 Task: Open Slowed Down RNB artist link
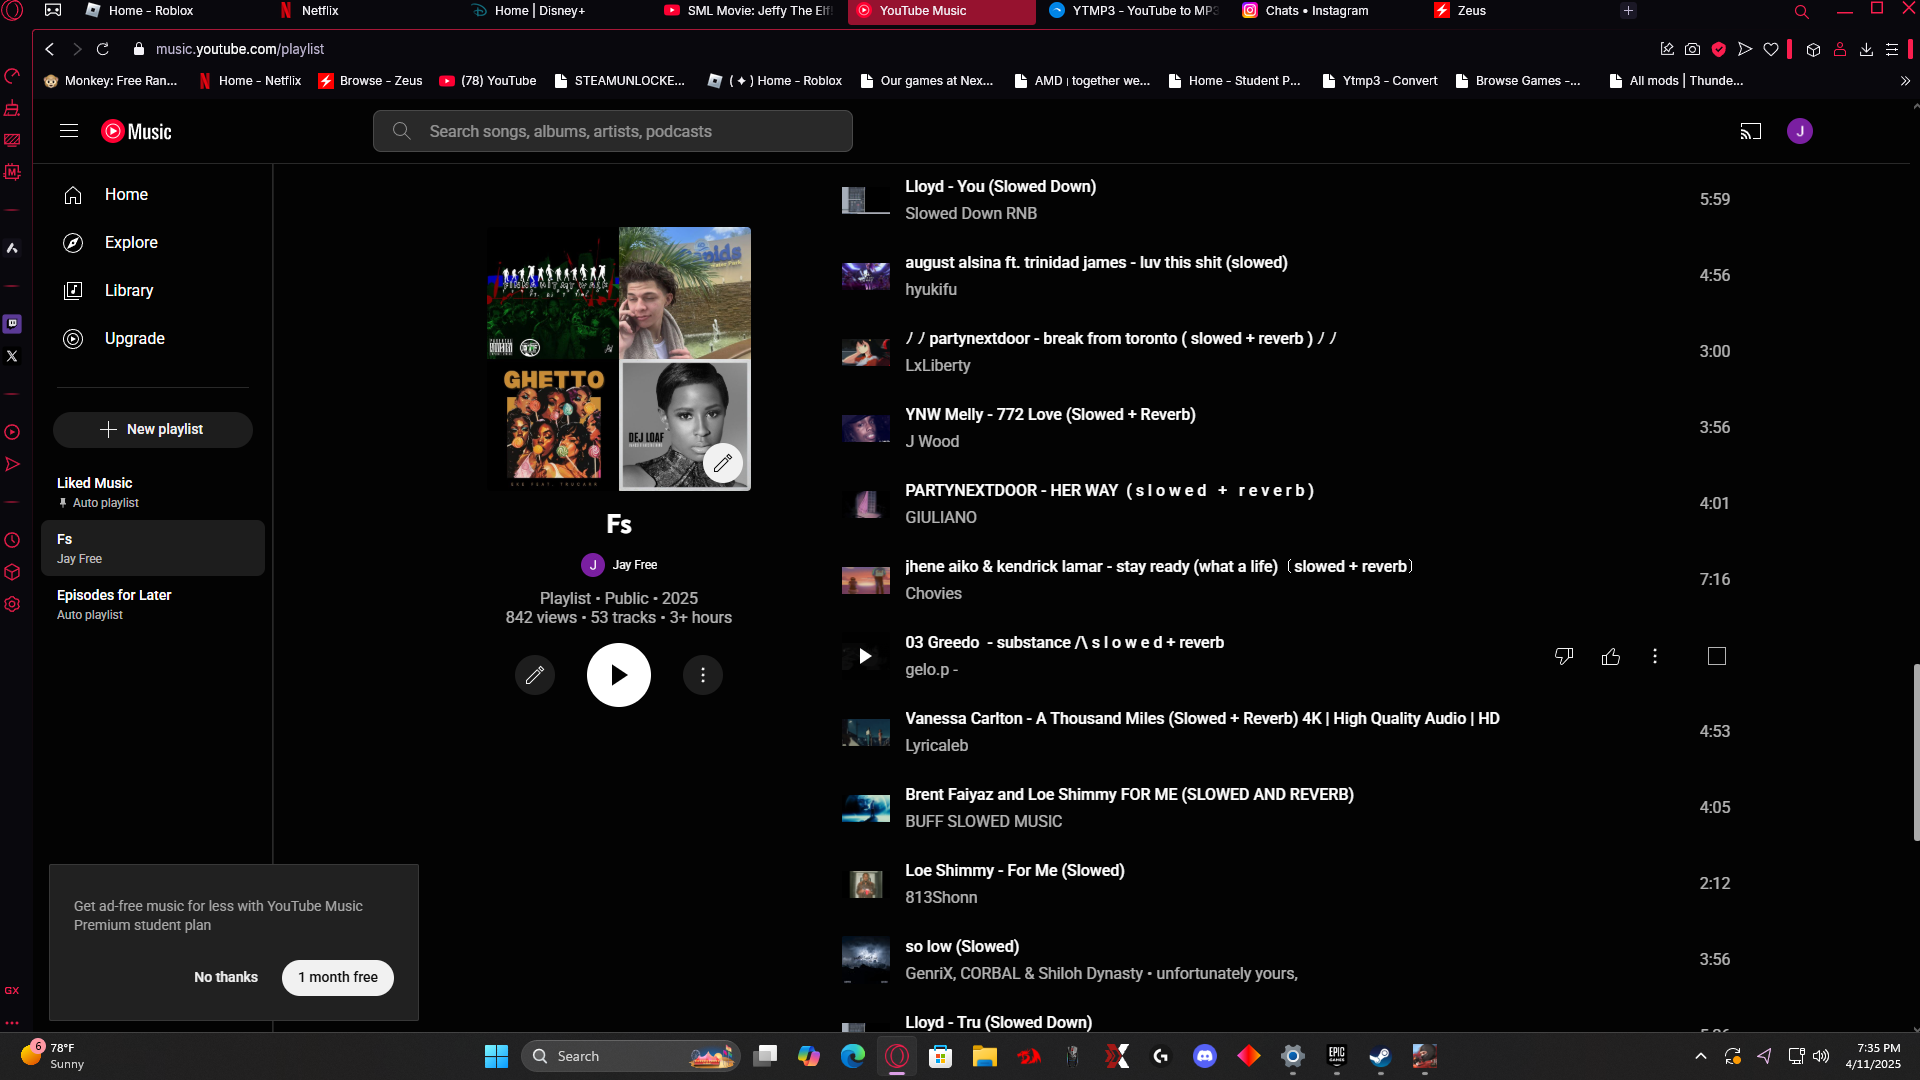(x=971, y=213)
